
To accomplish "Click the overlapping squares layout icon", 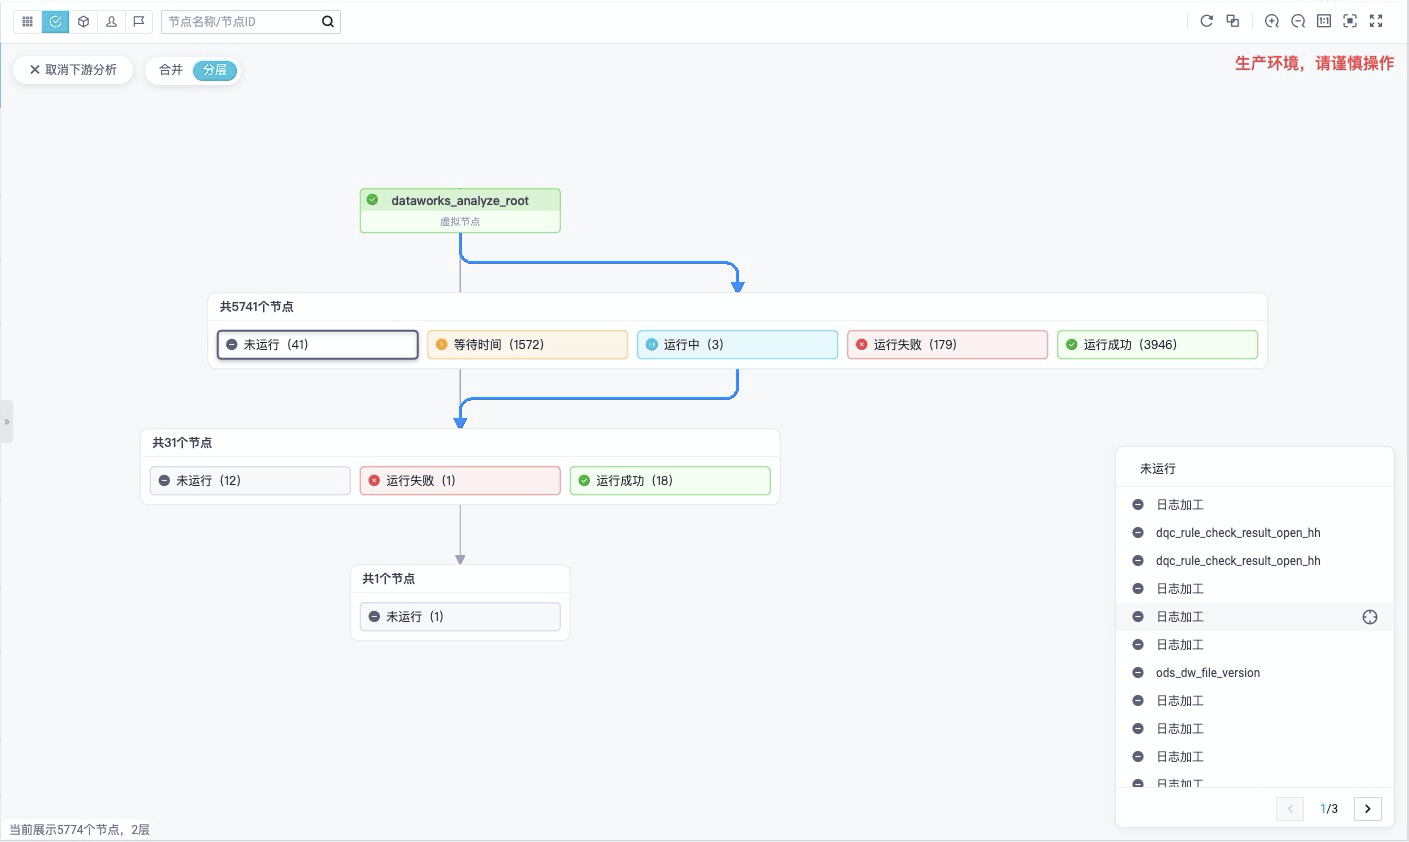I will (x=1232, y=21).
